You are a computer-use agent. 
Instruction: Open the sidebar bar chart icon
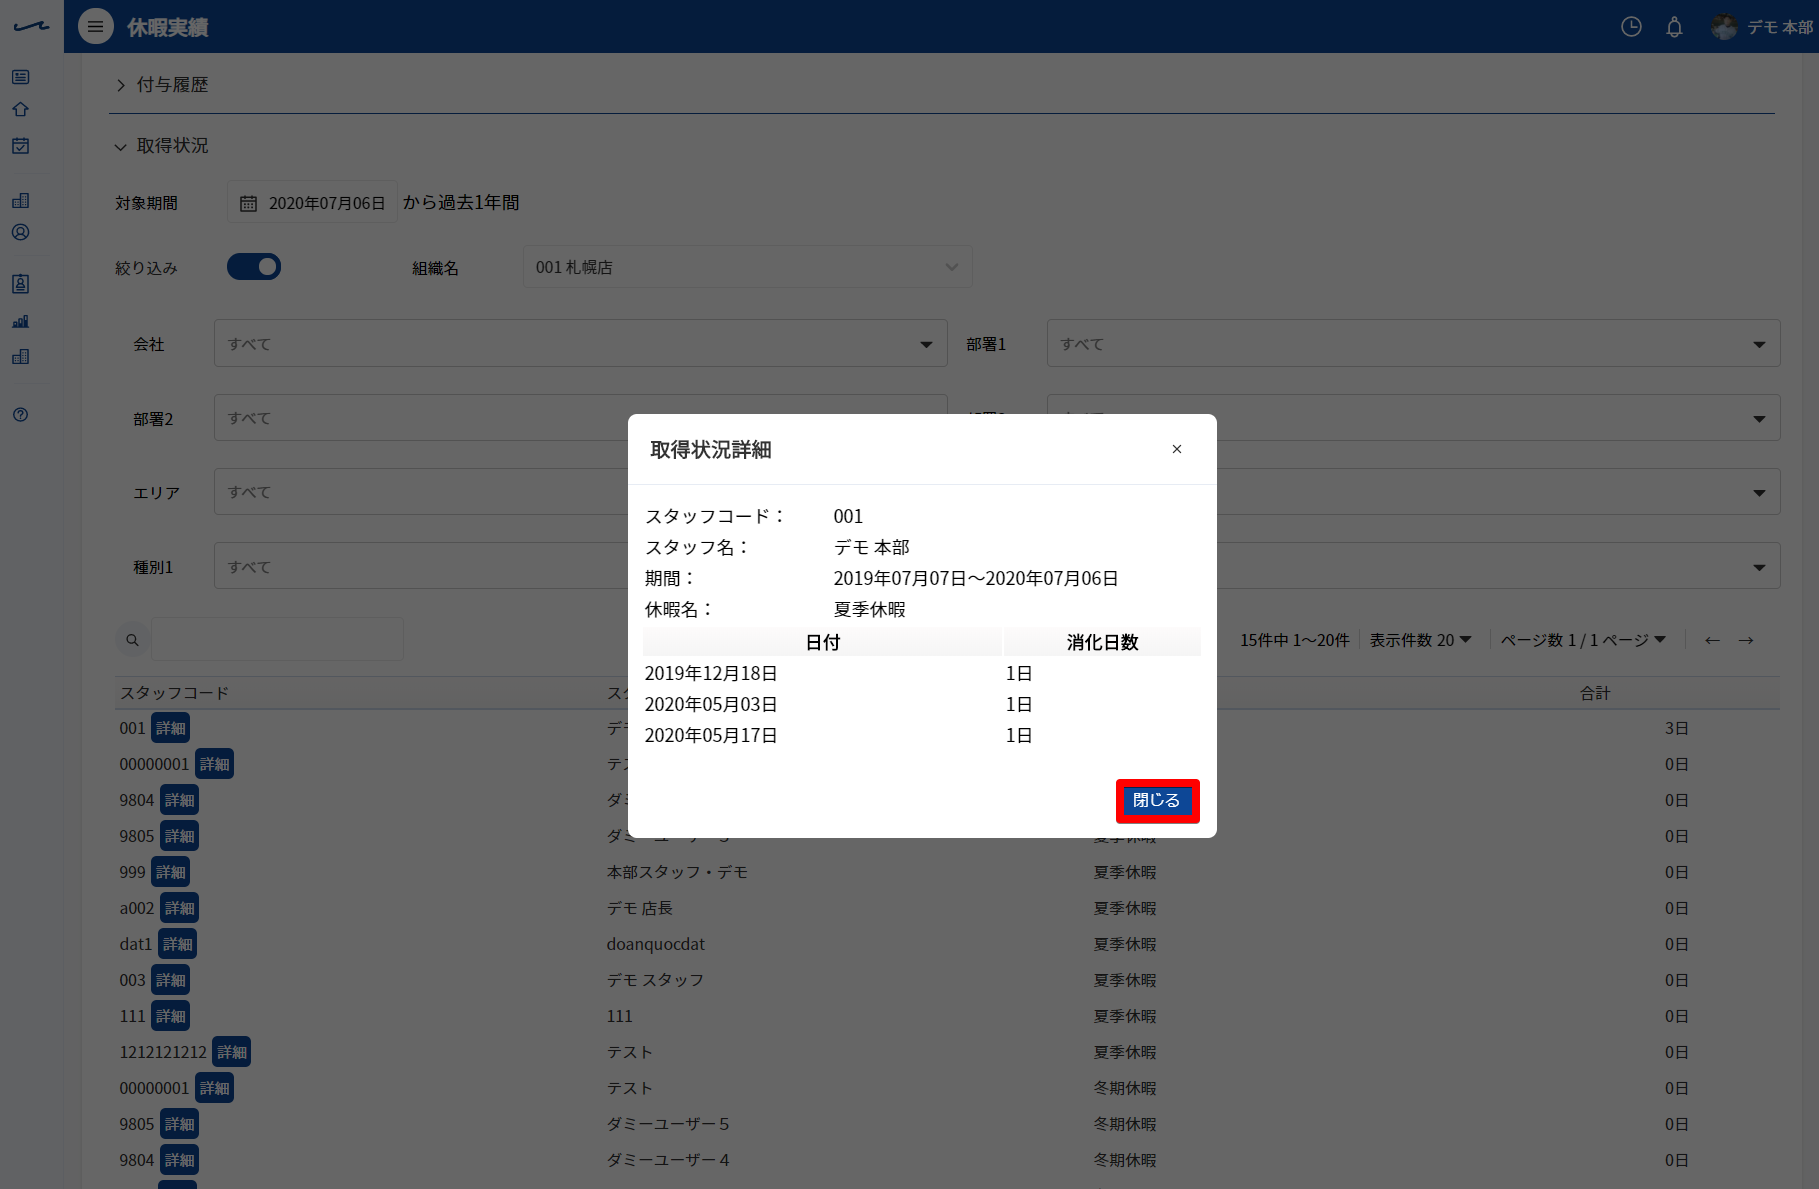pyautogui.click(x=20, y=322)
